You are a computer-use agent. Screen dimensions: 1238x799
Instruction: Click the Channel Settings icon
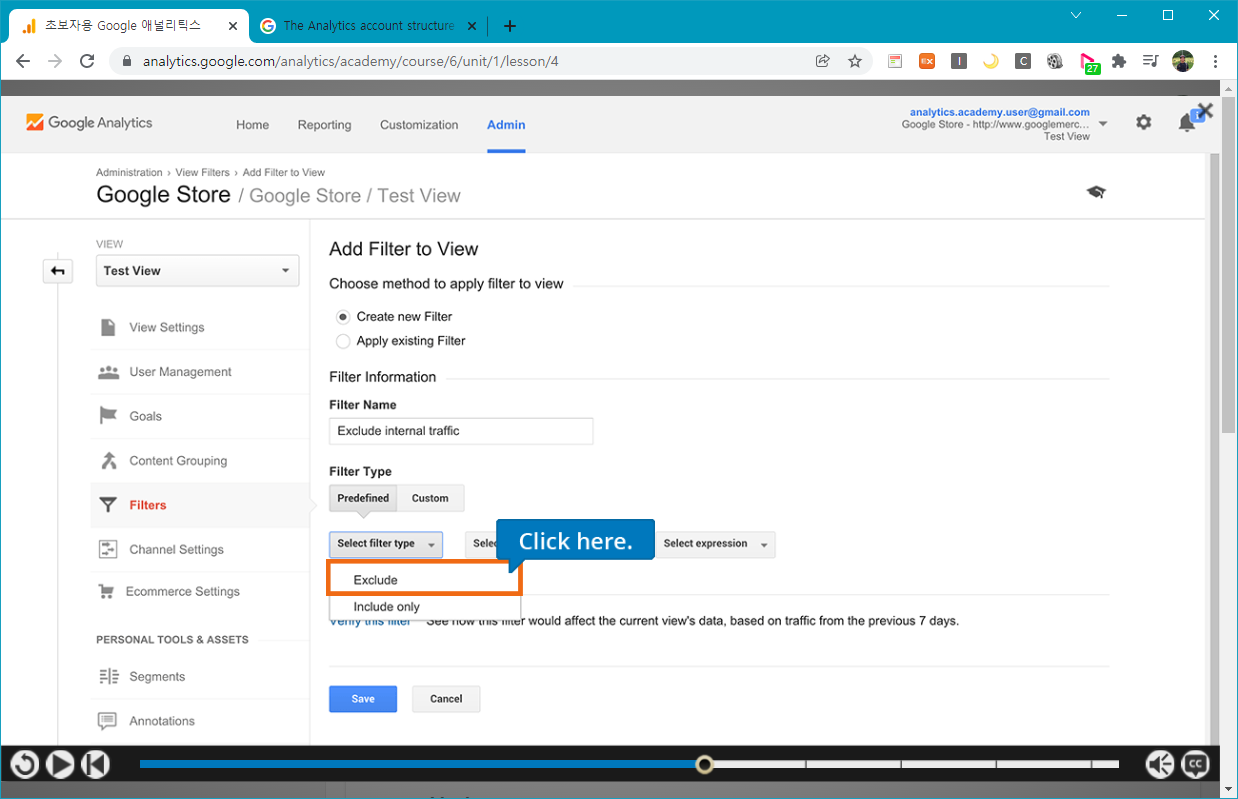[108, 549]
